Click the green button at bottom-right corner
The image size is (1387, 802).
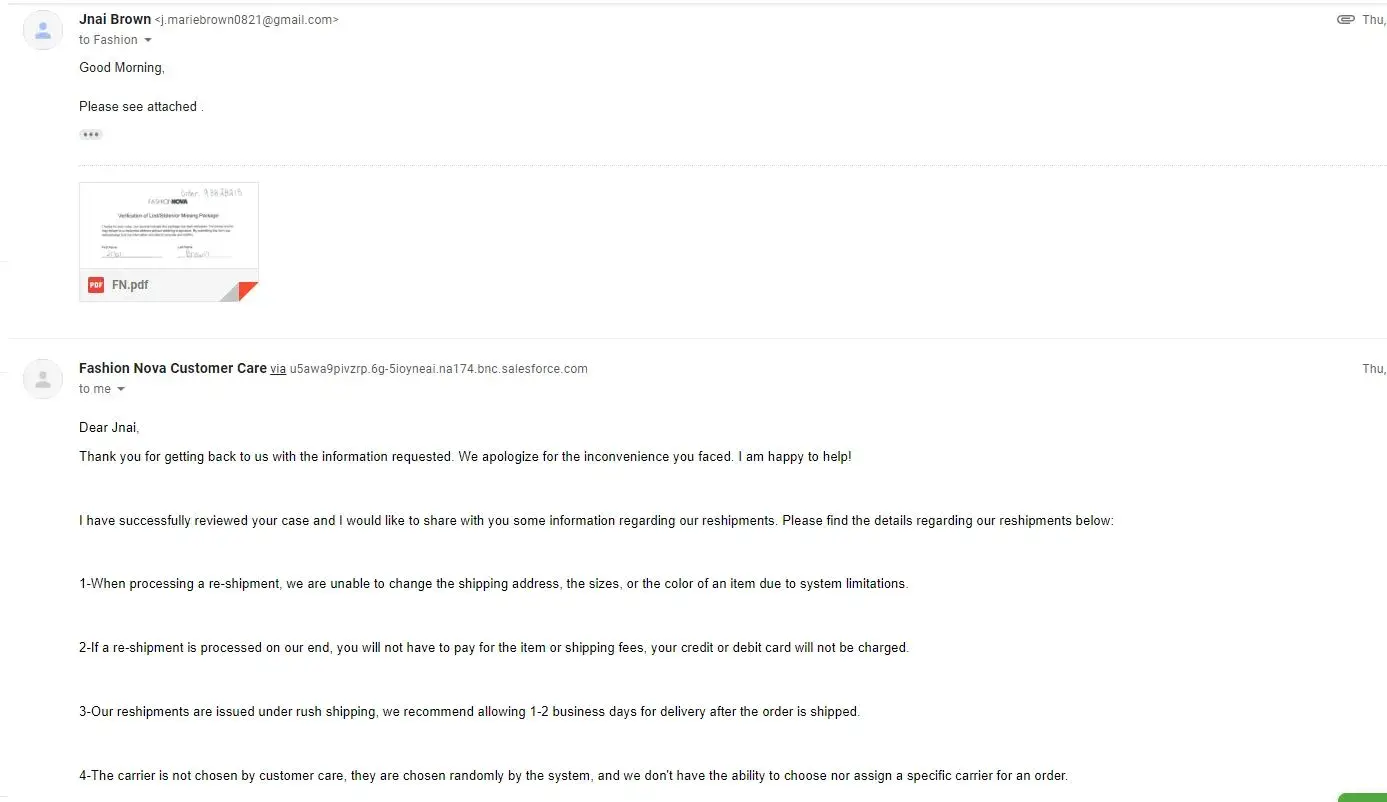pos(1362,797)
